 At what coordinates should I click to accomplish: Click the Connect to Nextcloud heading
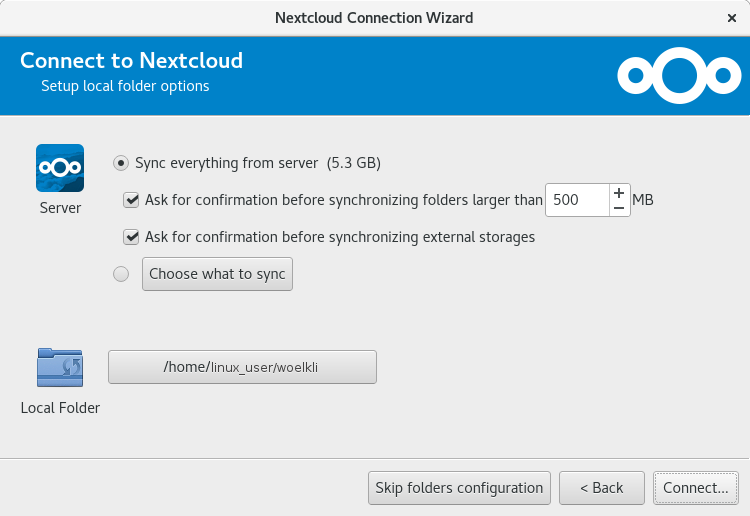[x=132, y=61]
